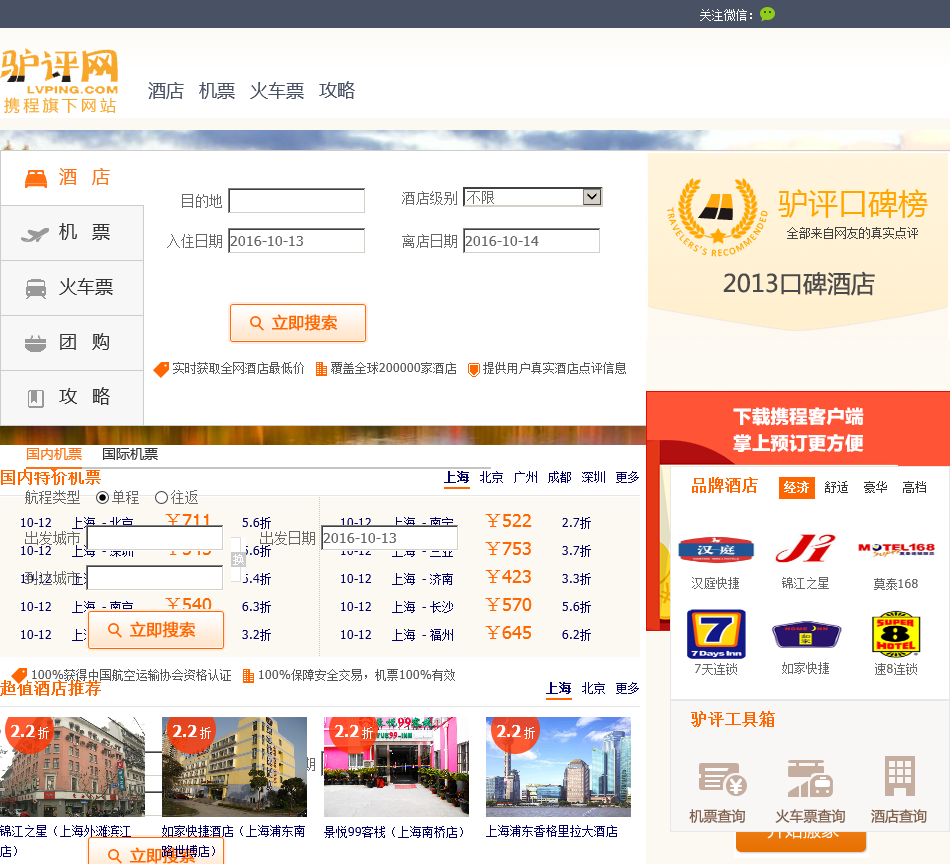Open the 入住日期 check-in date field
Screen dimensions: 950x864
click(x=296, y=241)
